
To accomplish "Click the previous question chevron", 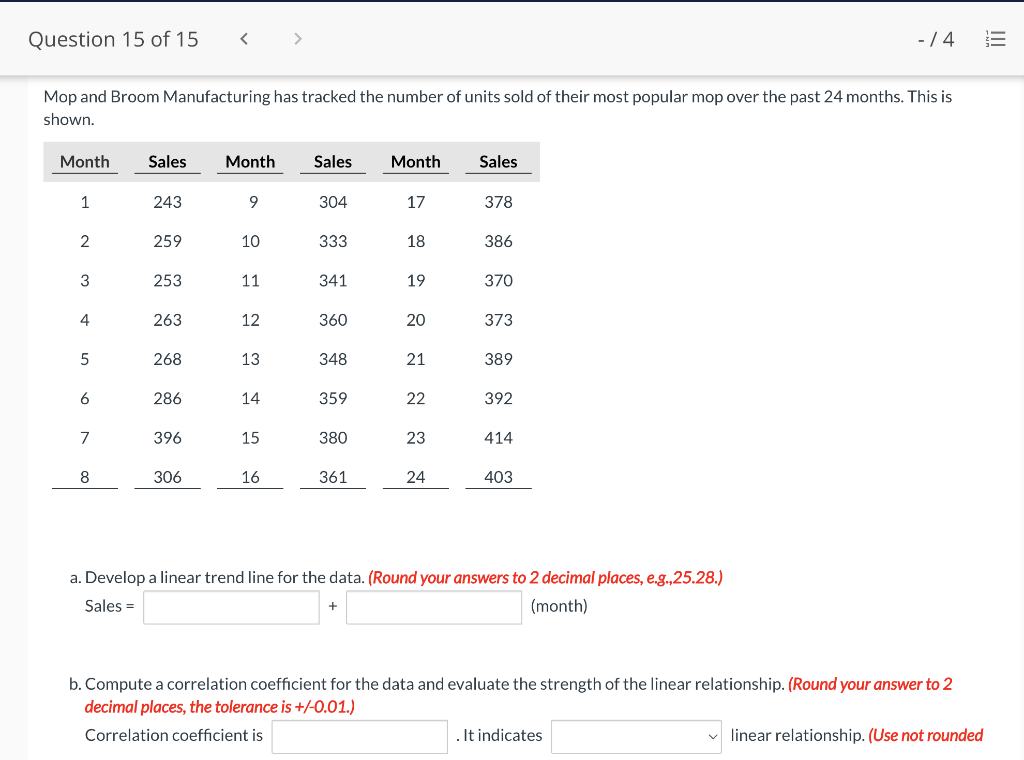I will (243, 38).
